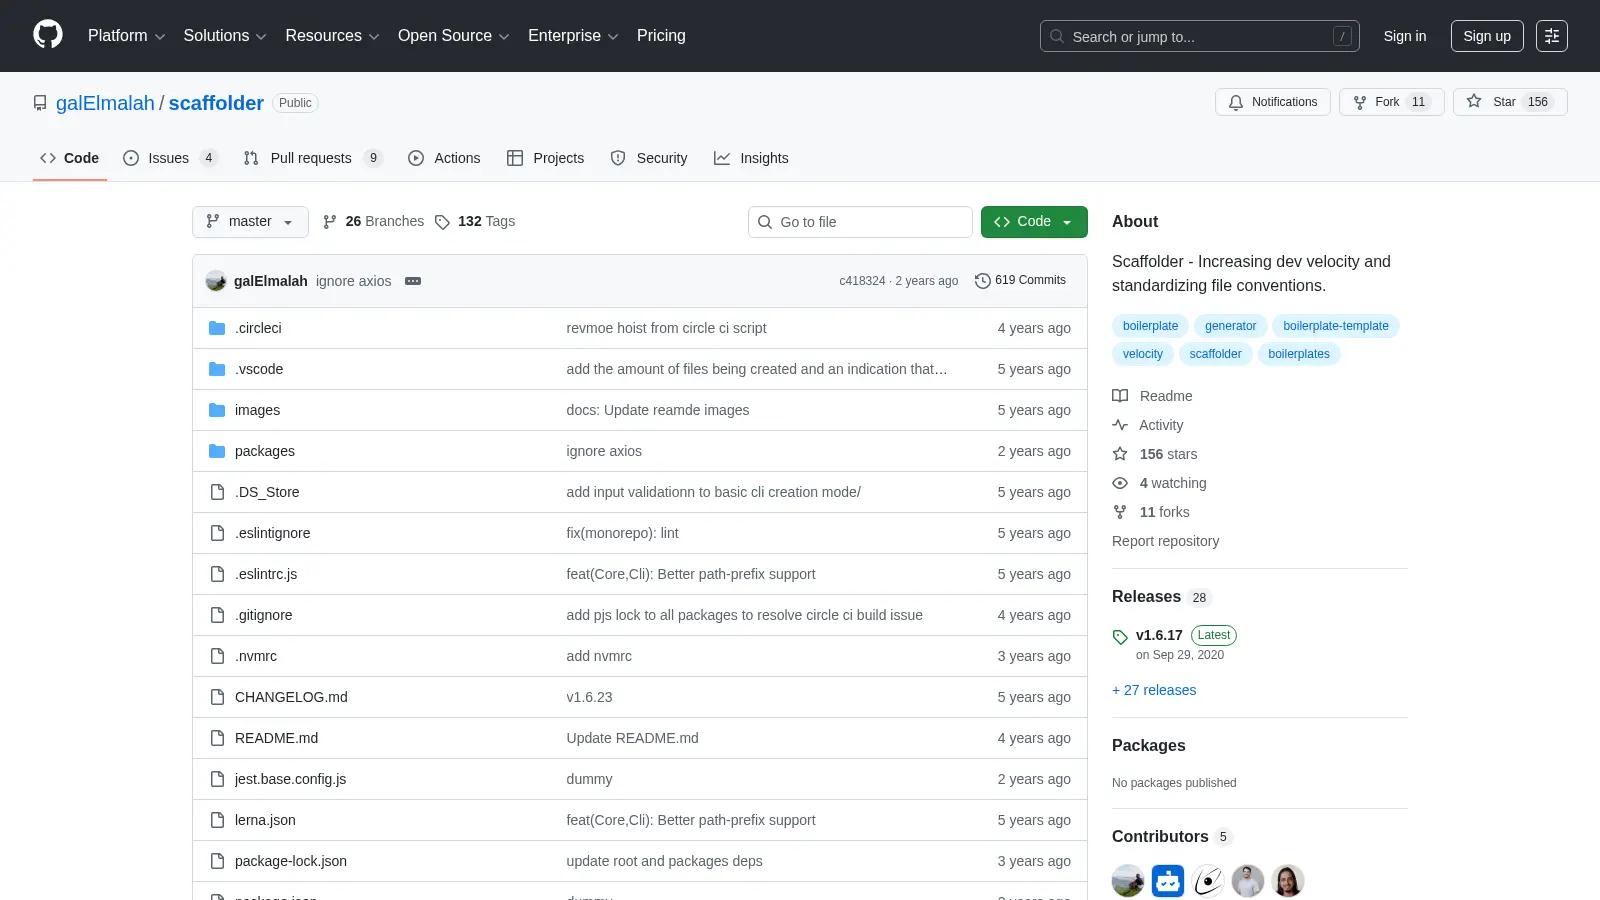Click the Sign in link
Screen dimensions: 1600x900
[1405, 36]
